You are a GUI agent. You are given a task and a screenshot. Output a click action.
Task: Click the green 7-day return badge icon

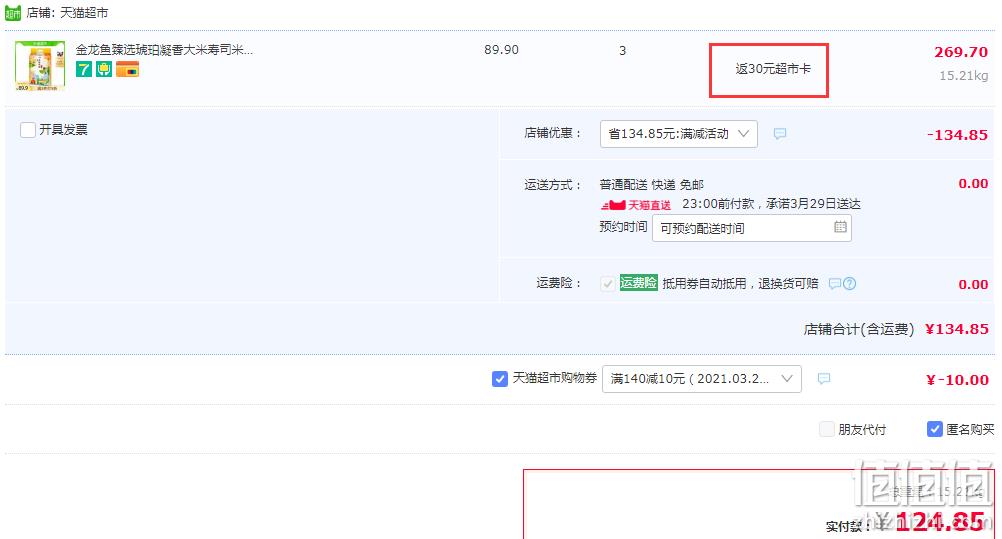(x=84, y=69)
